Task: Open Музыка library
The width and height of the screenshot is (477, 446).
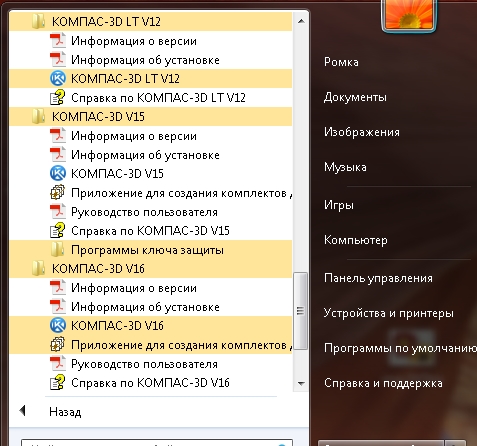Action: coord(345,167)
